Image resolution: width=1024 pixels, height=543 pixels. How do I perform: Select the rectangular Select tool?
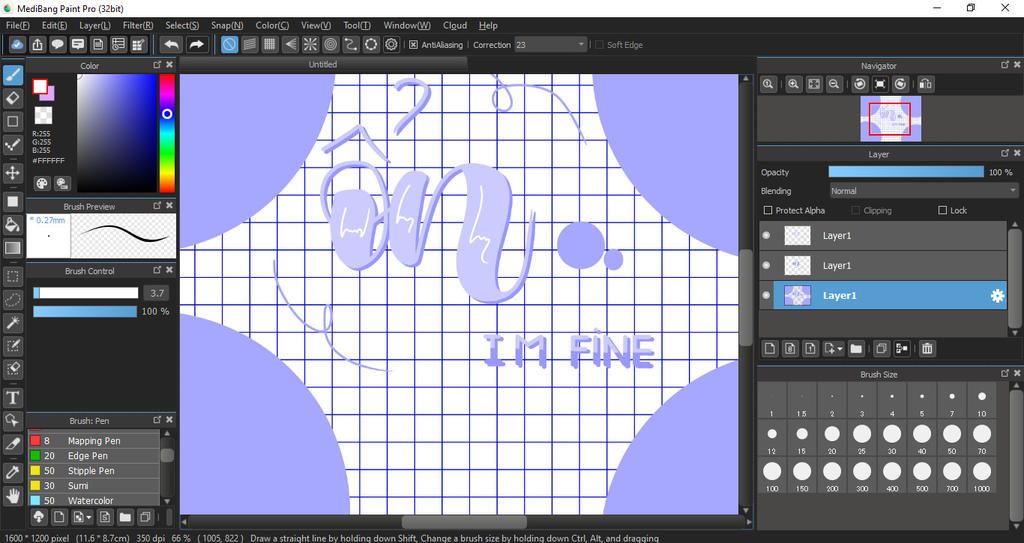[x=12, y=276]
